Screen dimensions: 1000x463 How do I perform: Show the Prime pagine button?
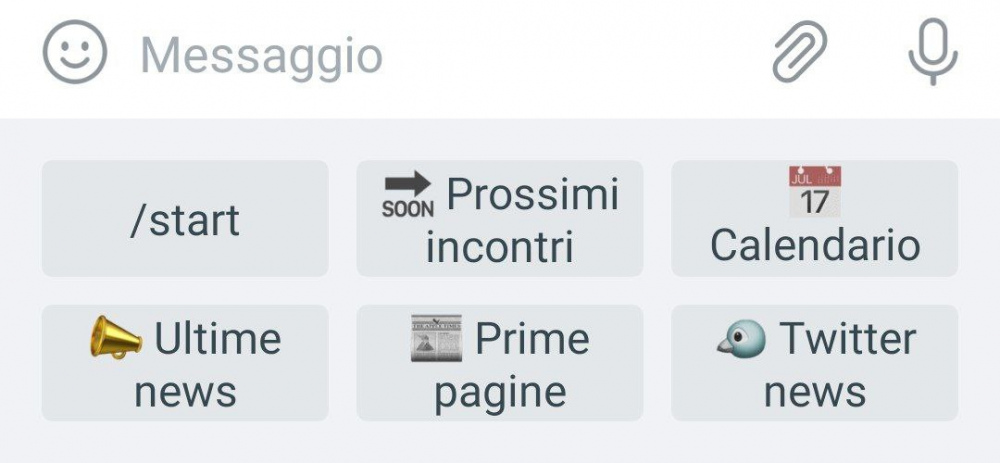point(500,363)
